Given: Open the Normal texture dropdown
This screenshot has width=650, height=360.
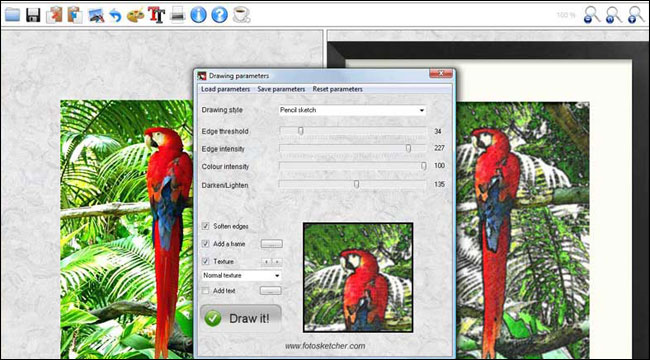Looking at the screenshot, I should click(241, 275).
